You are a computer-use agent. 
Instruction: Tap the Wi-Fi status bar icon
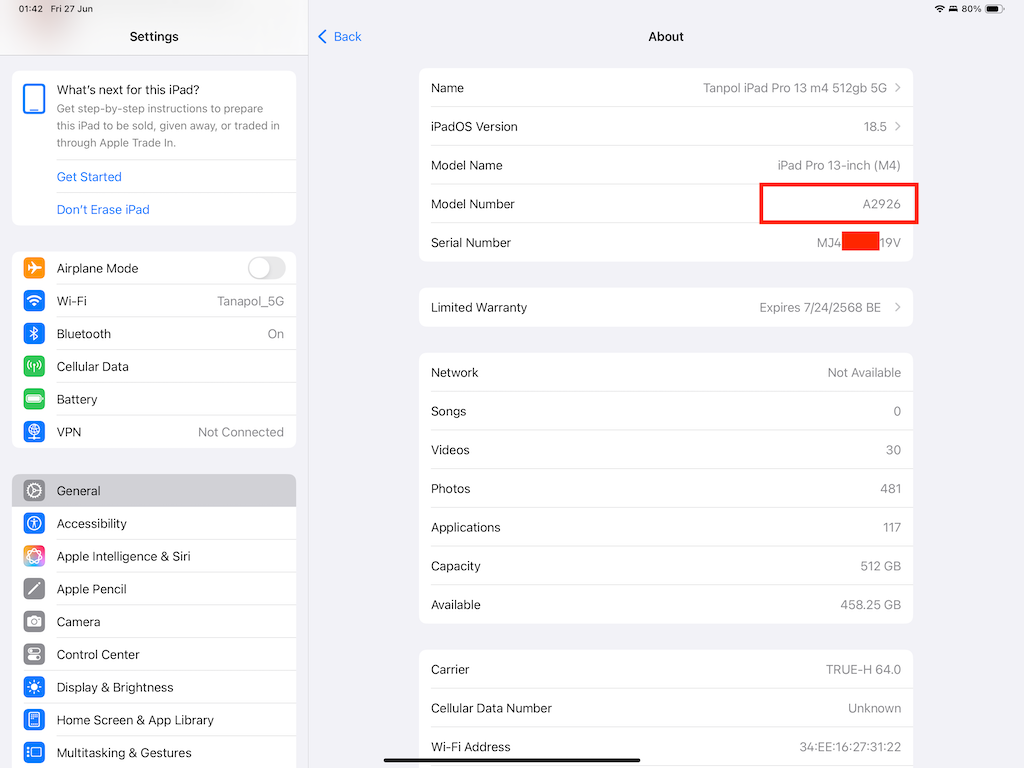pyautogui.click(x=939, y=8)
